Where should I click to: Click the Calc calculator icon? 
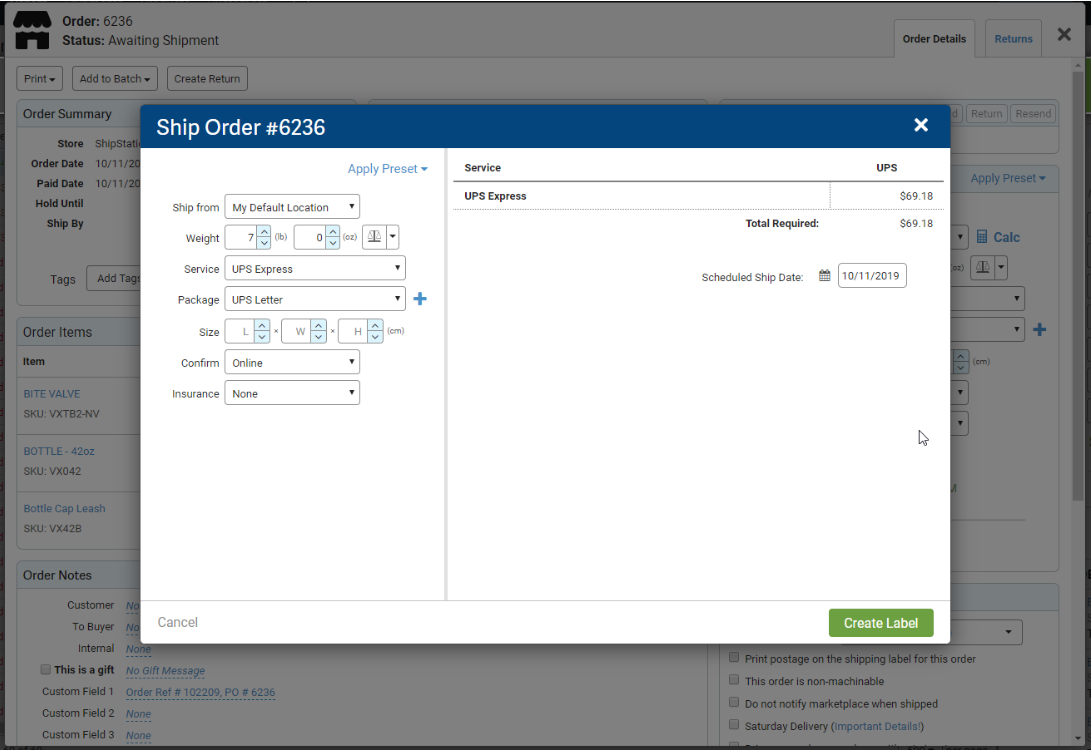pyautogui.click(x=983, y=237)
